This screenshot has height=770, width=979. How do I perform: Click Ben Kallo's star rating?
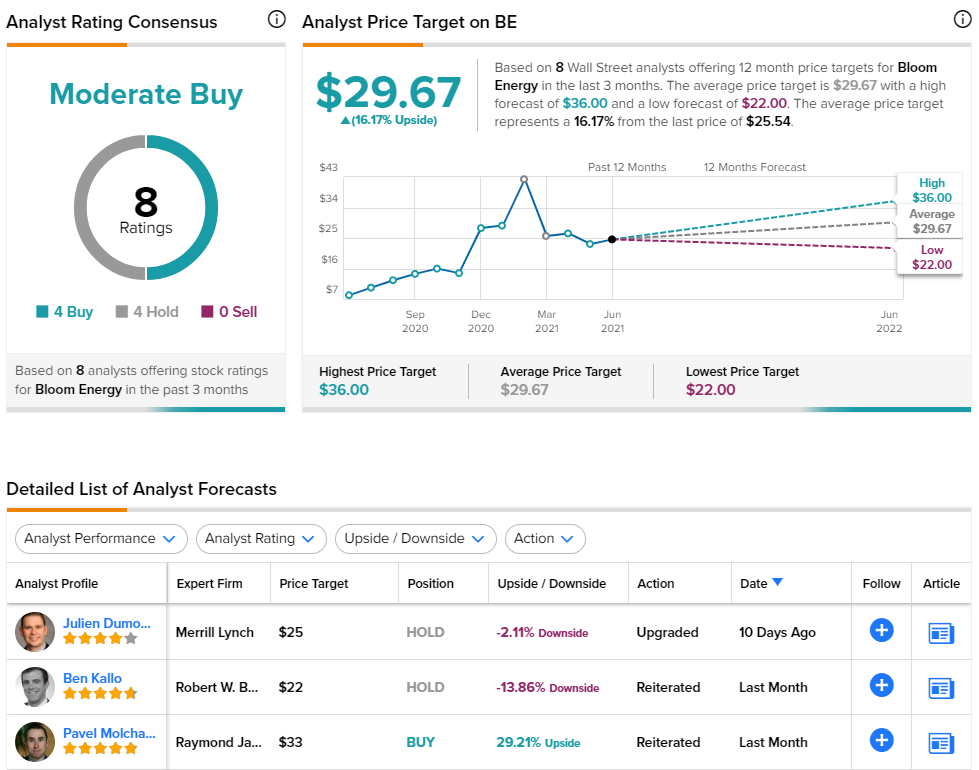(100, 693)
